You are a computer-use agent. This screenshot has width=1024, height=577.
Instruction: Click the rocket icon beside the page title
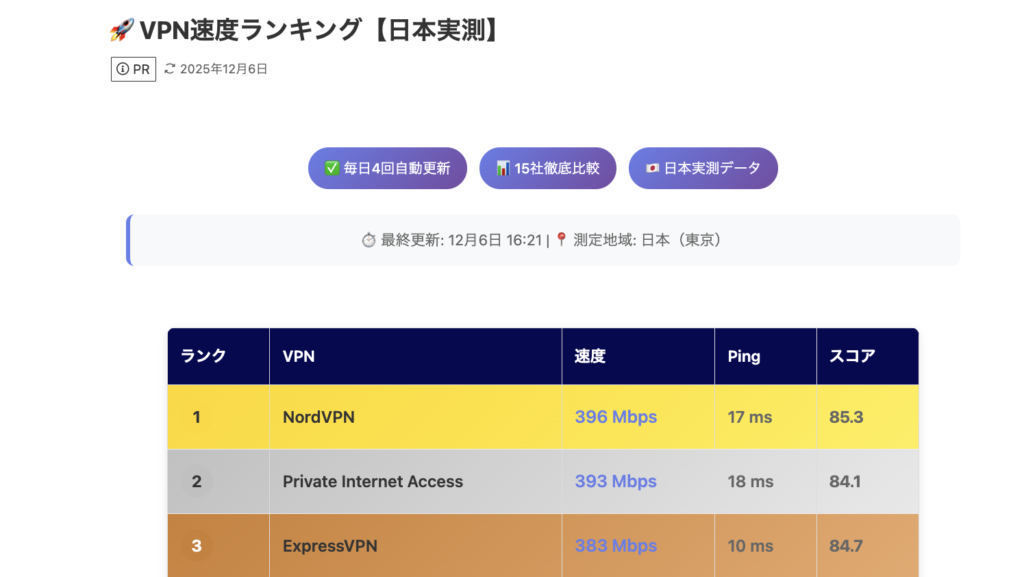pyautogui.click(x=121, y=30)
